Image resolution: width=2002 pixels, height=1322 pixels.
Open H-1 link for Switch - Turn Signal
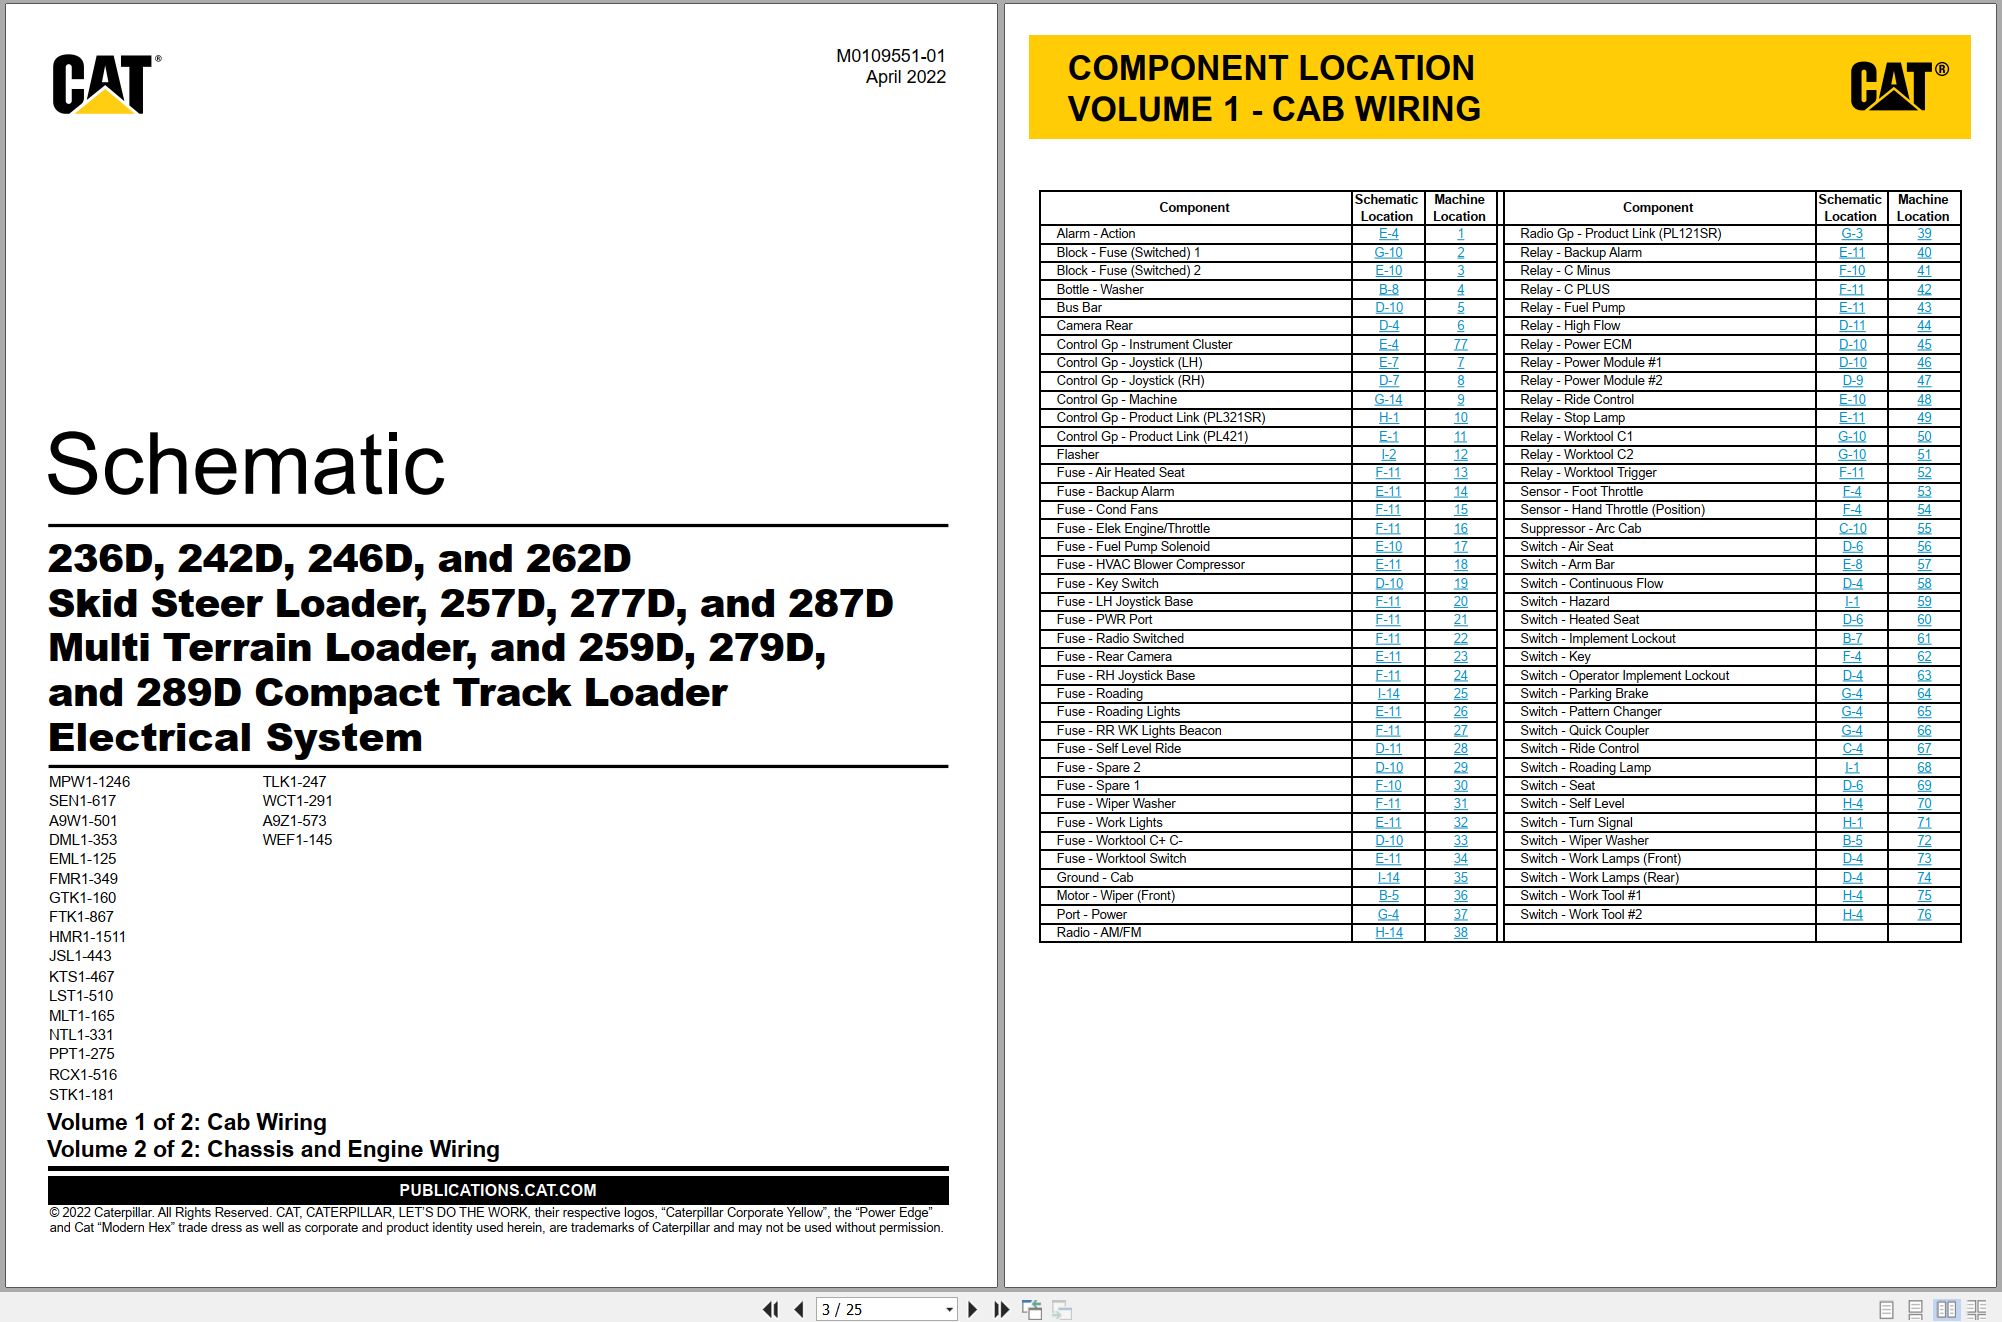tap(1852, 822)
